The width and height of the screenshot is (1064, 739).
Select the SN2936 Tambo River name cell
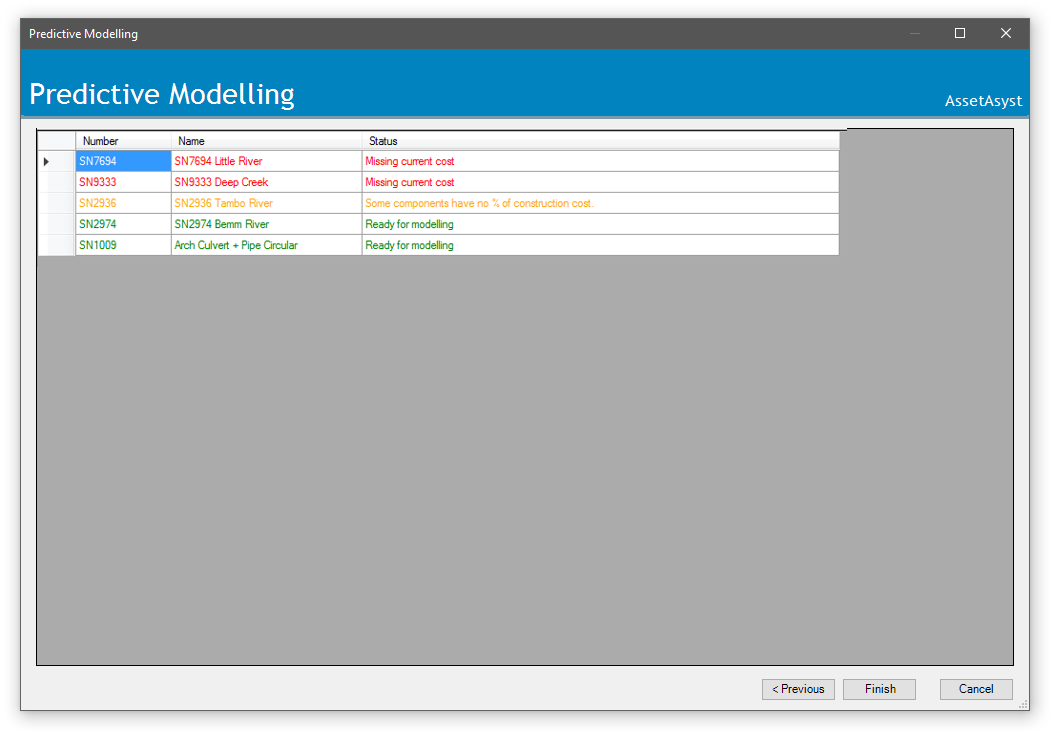(266, 203)
